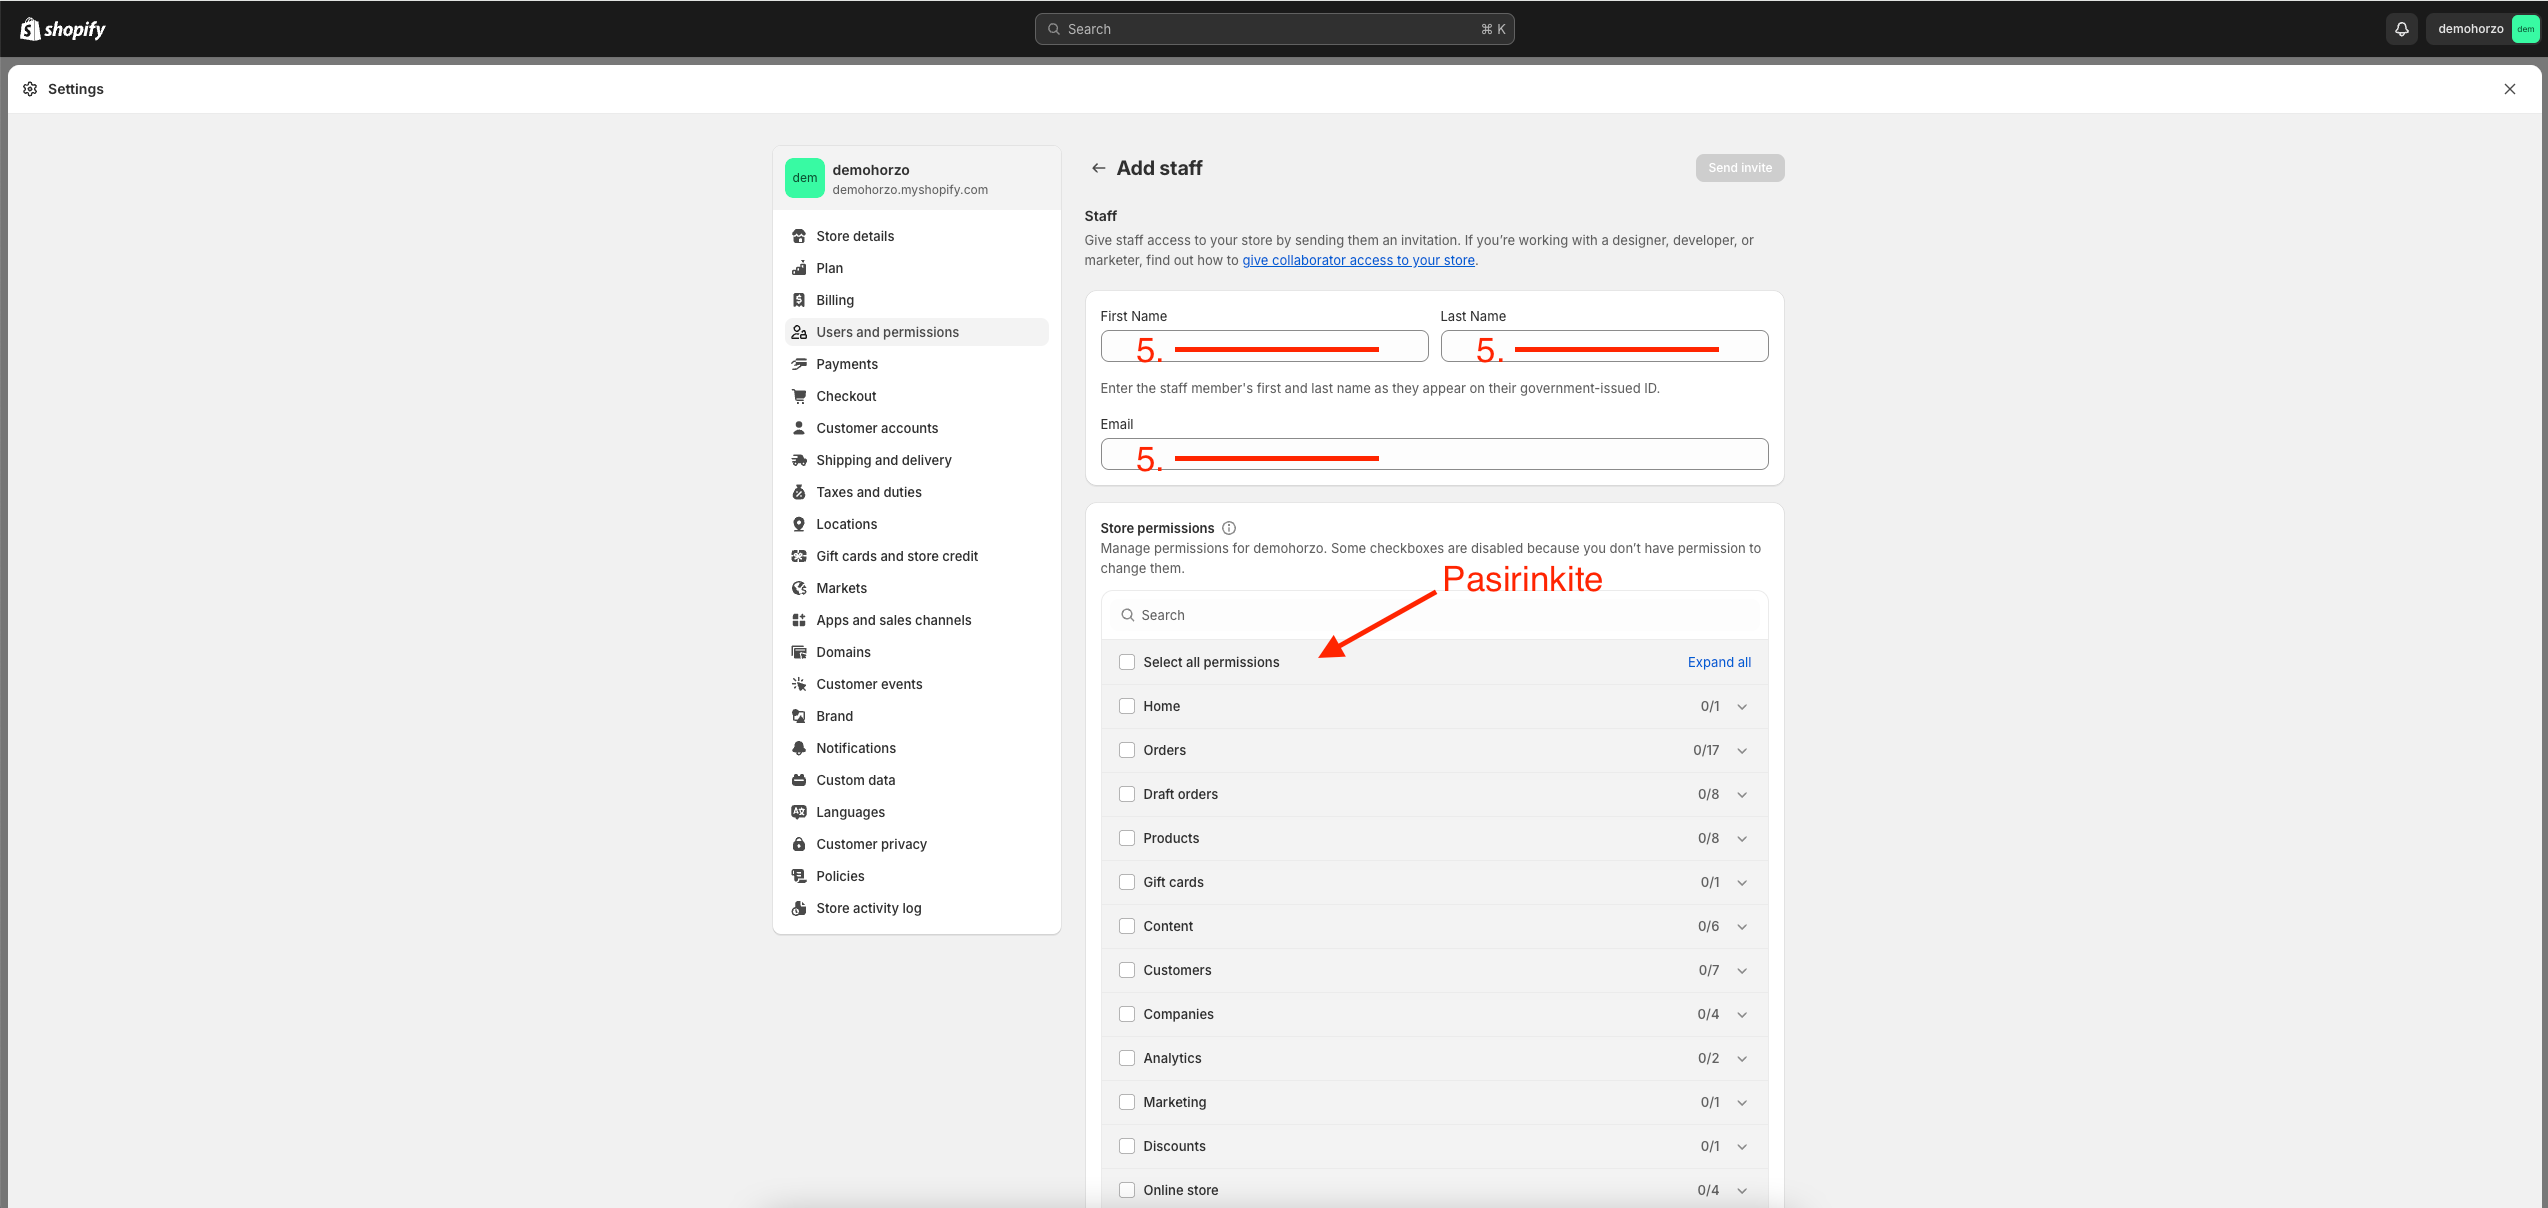Open the Payments settings page
The image size is (2548, 1208).
click(846, 364)
